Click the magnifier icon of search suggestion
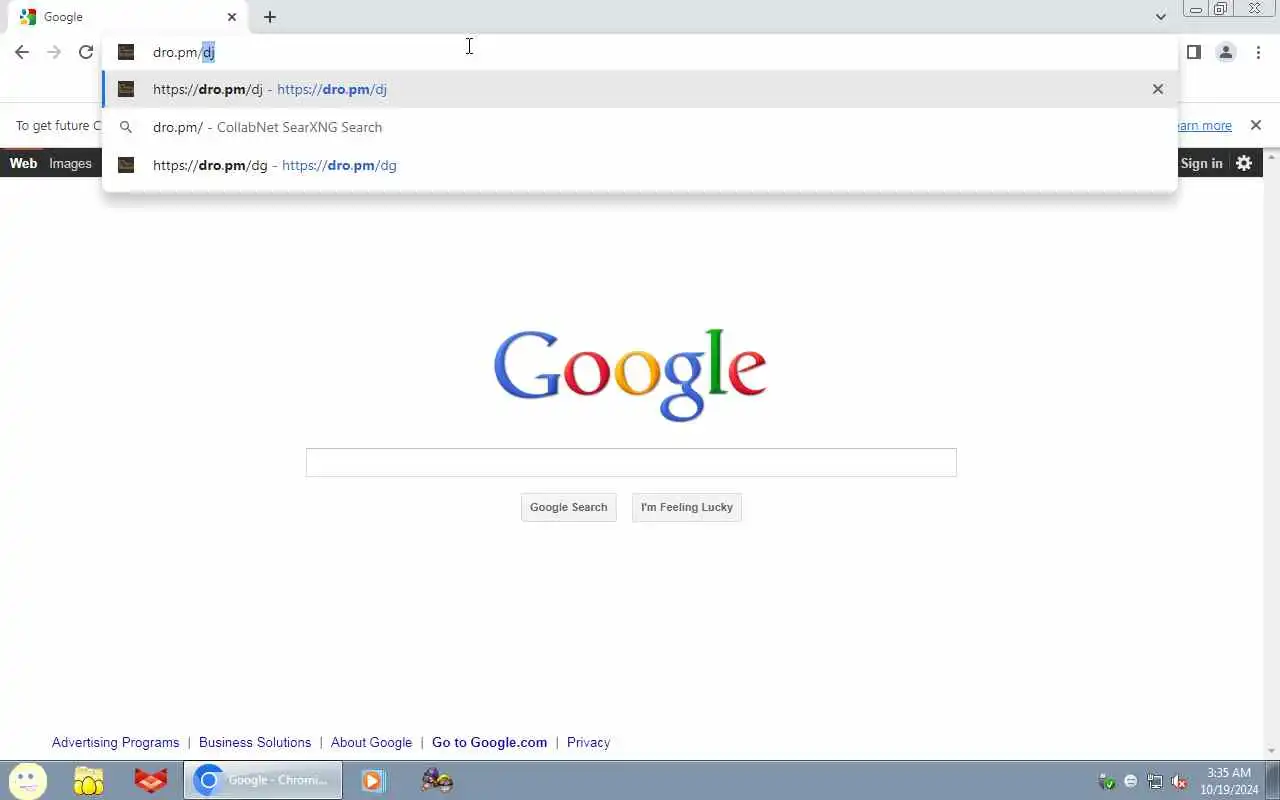Screen dimensions: 1280x800 coord(126,127)
